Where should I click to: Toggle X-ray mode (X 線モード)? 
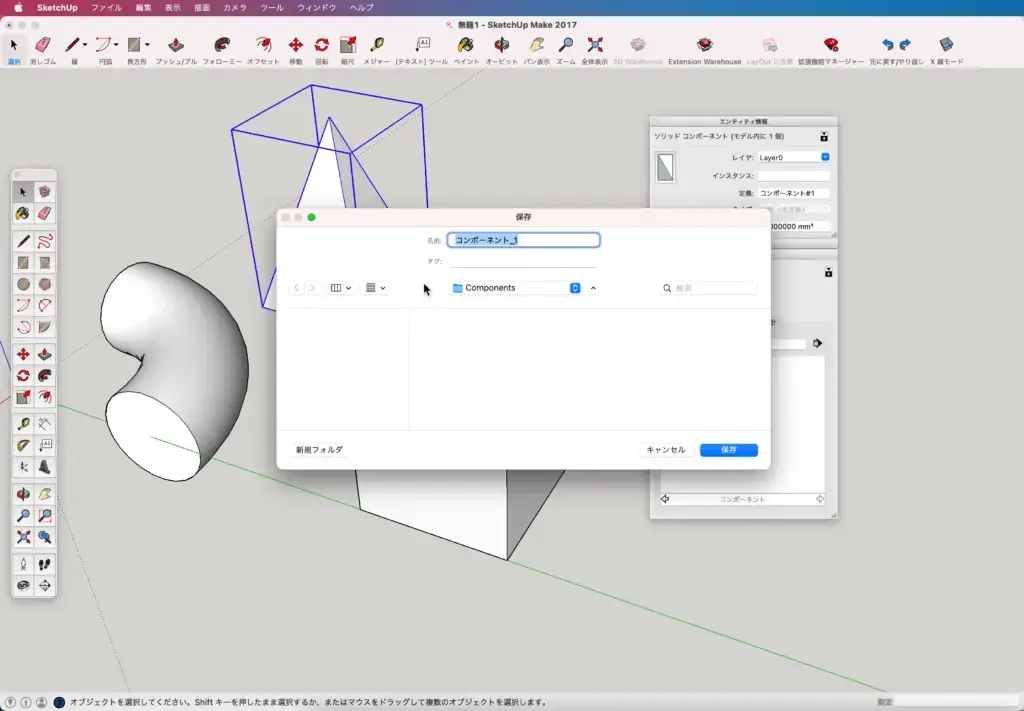point(946,44)
